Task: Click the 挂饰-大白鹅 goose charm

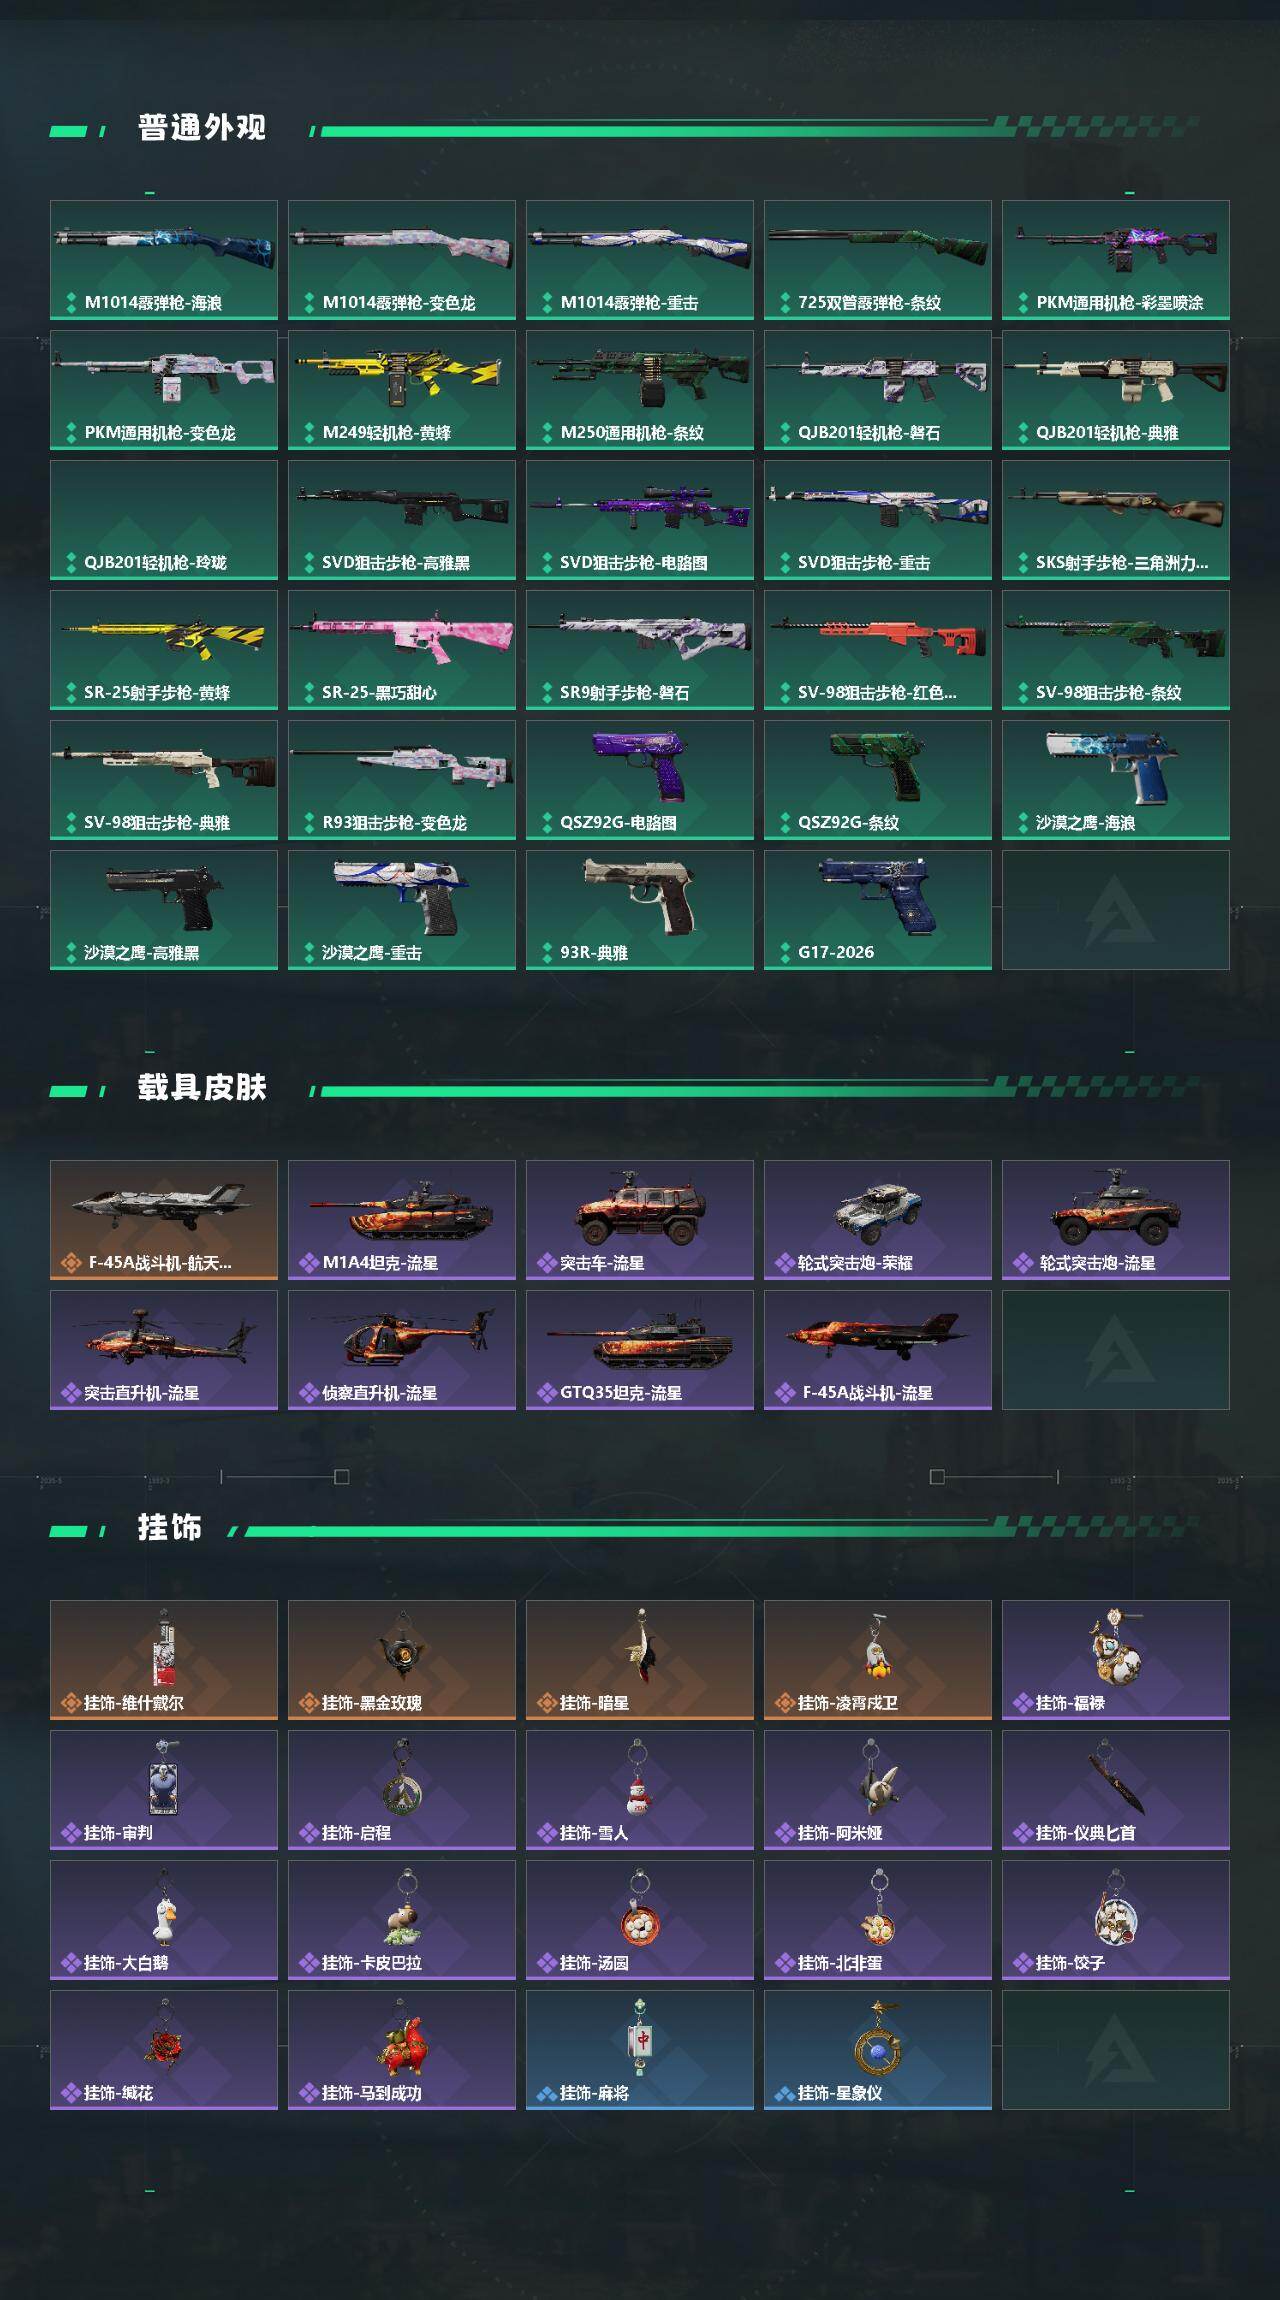Action: click(x=164, y=1920)
